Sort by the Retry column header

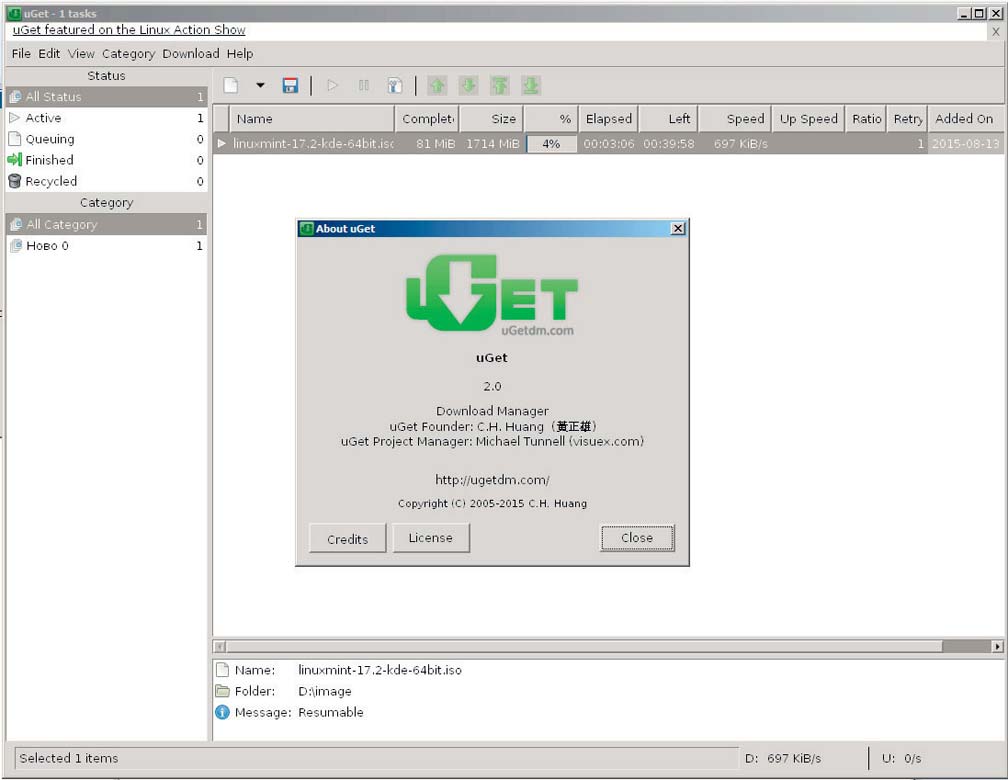point(908,119)
